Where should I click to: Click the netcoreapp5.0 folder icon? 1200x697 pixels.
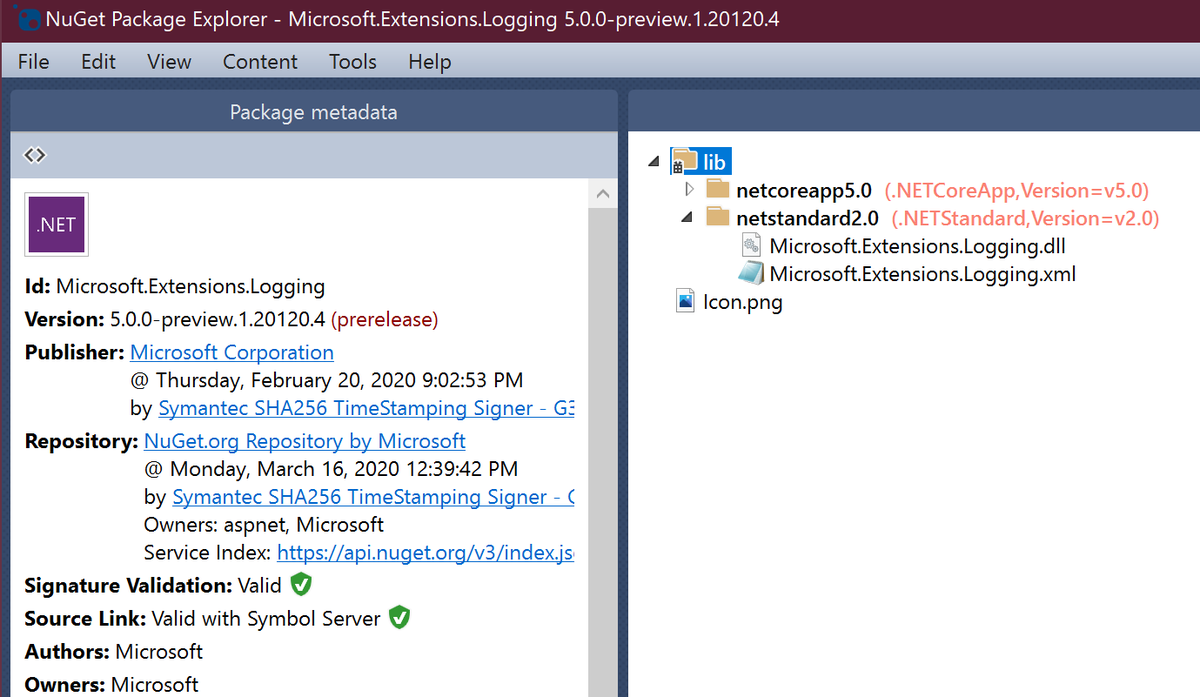pyautogui.click(x=718, y=189)
